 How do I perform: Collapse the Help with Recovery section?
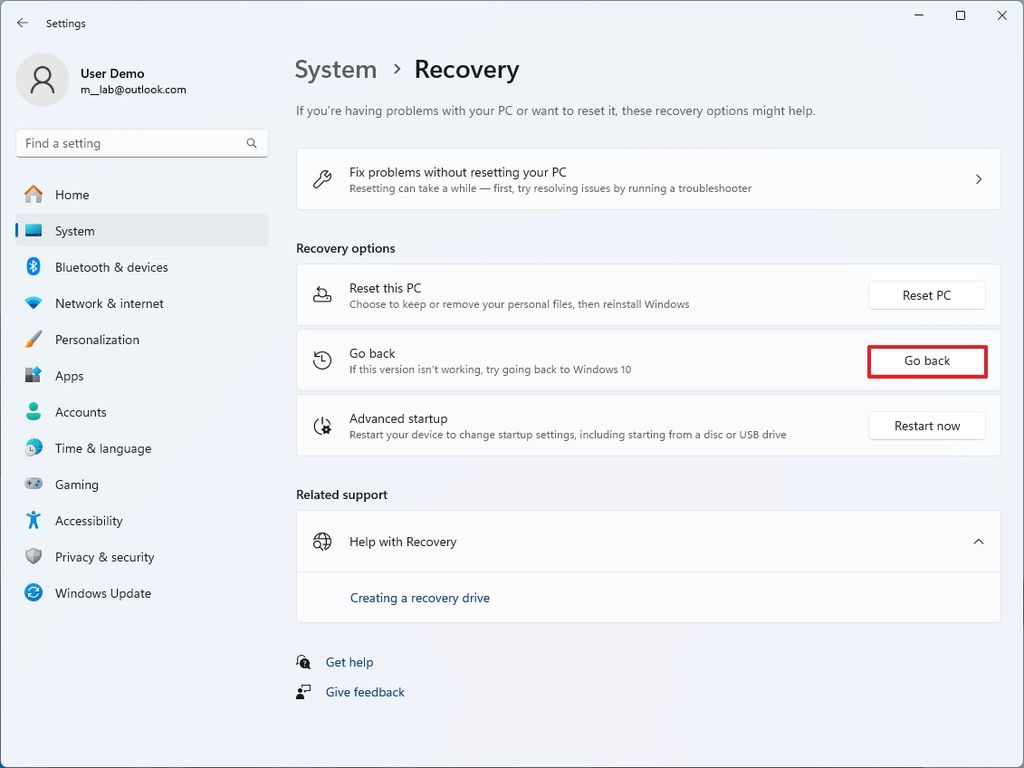pos(978,542)
